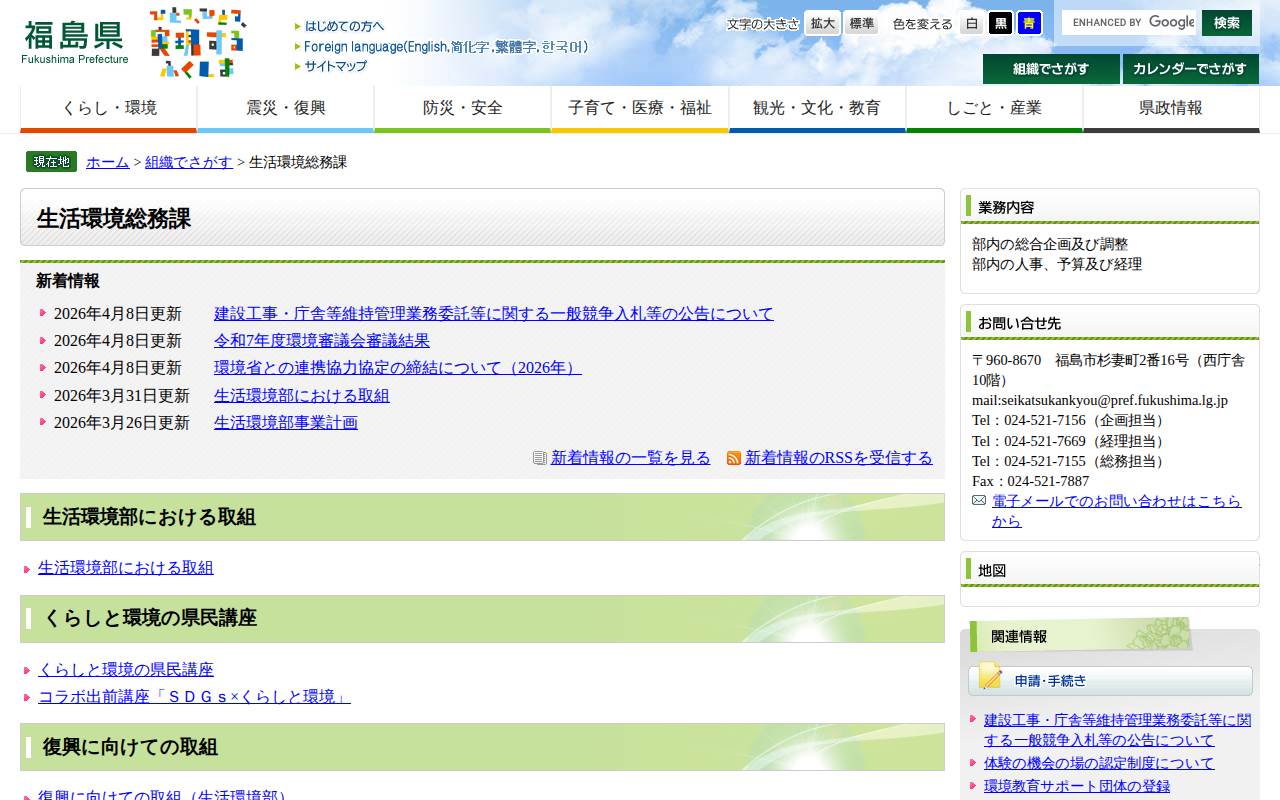
Task: Open sidebar 建設工事・庁舎等維持管理業務委託 link
Action: click(1117, 730)
